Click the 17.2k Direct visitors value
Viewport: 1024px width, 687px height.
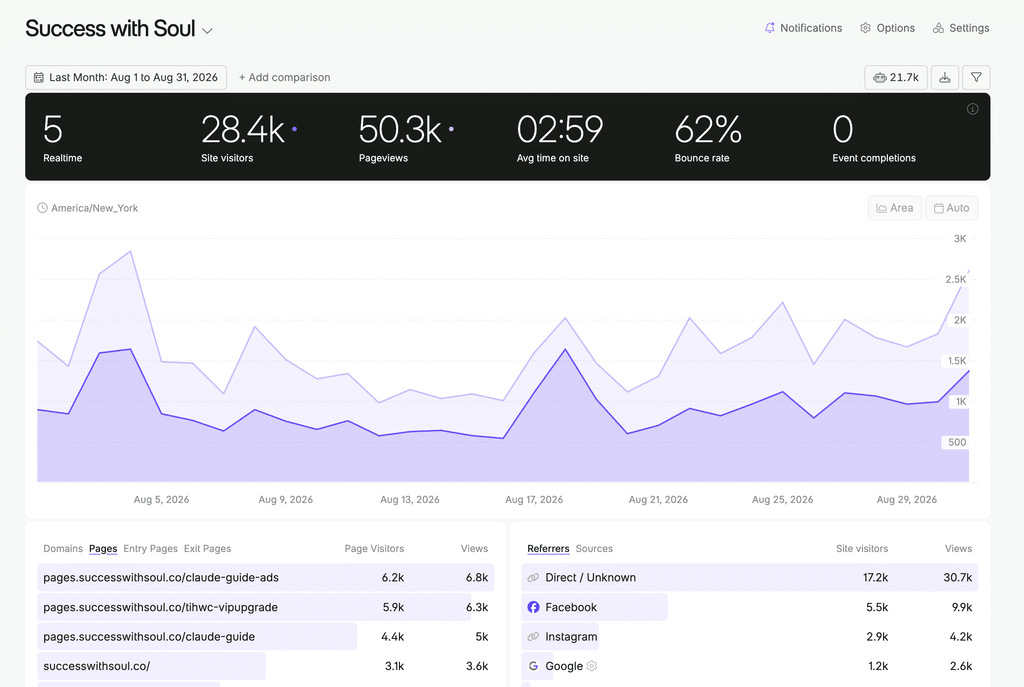(x=875, y=577)
